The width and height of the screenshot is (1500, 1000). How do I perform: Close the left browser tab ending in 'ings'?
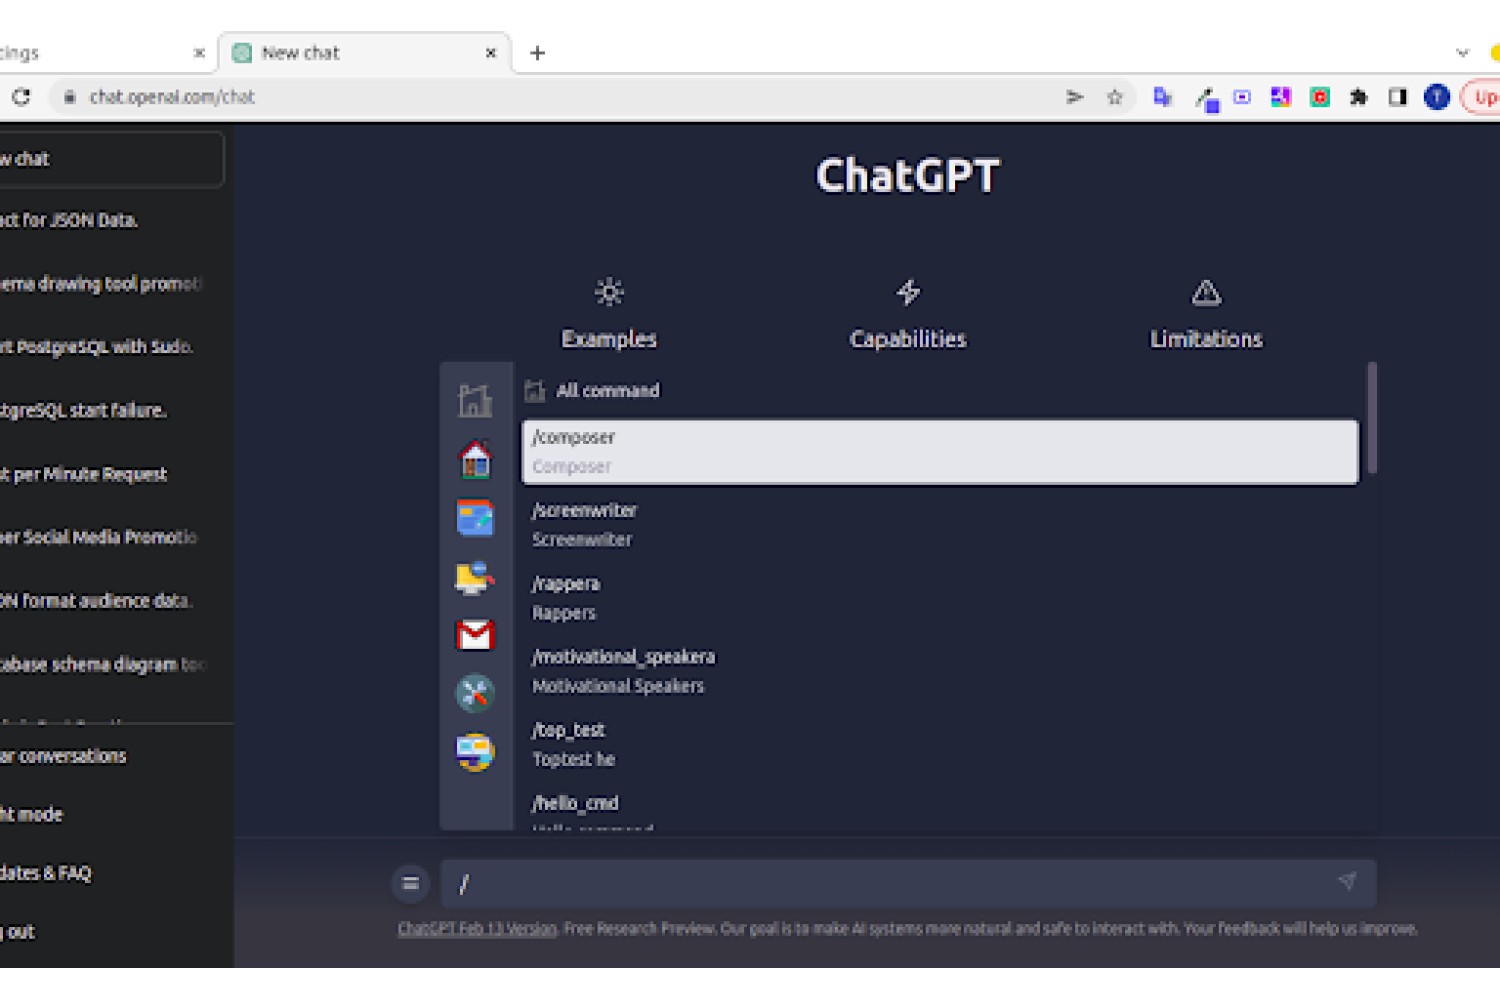click(x=199, y=53)
